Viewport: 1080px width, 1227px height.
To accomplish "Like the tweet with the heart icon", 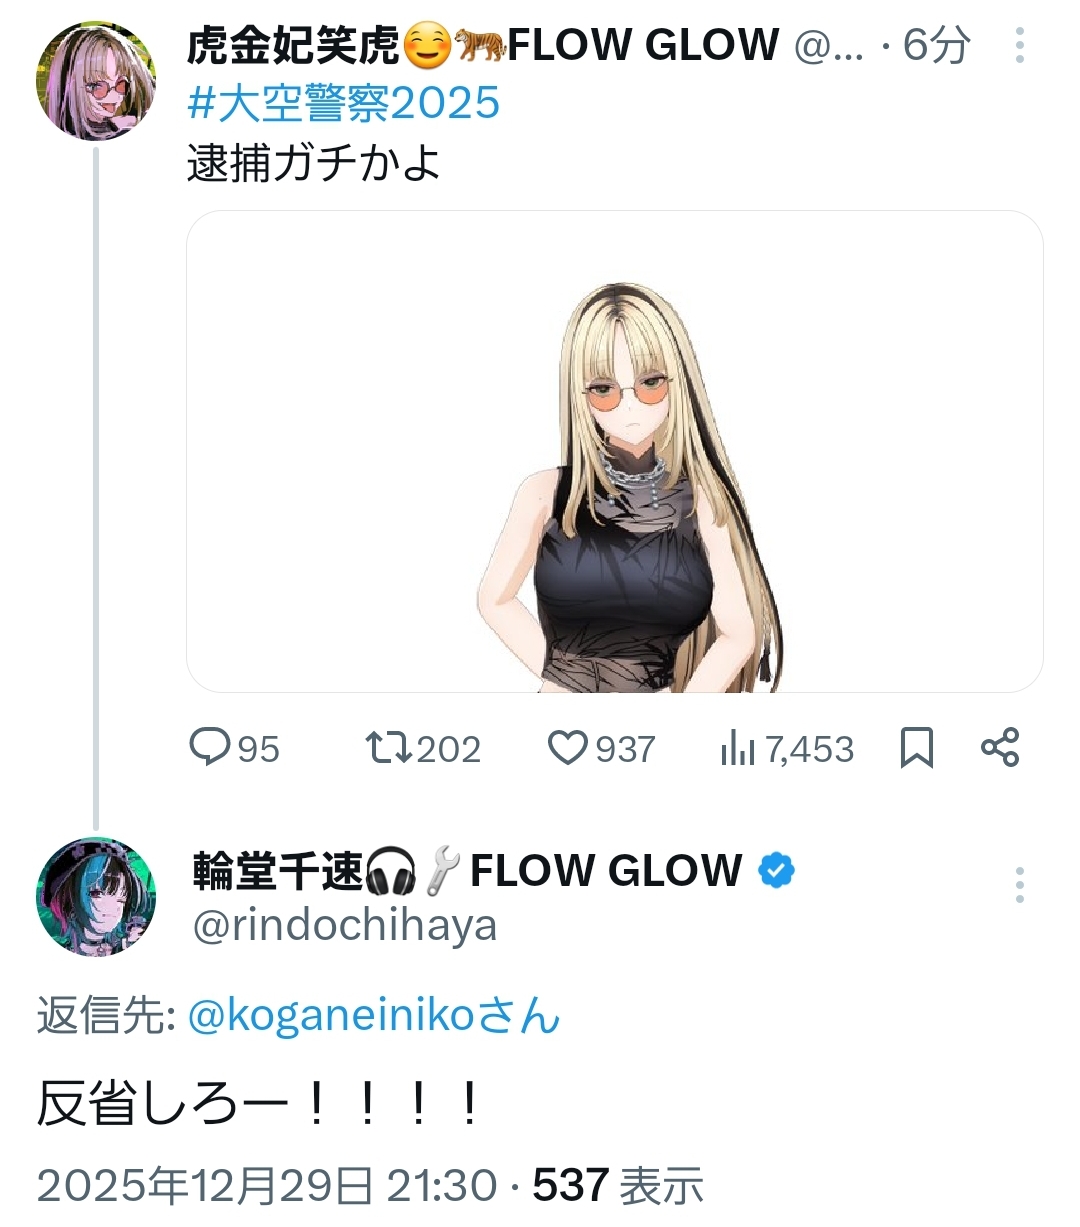I will pos(568,747).
